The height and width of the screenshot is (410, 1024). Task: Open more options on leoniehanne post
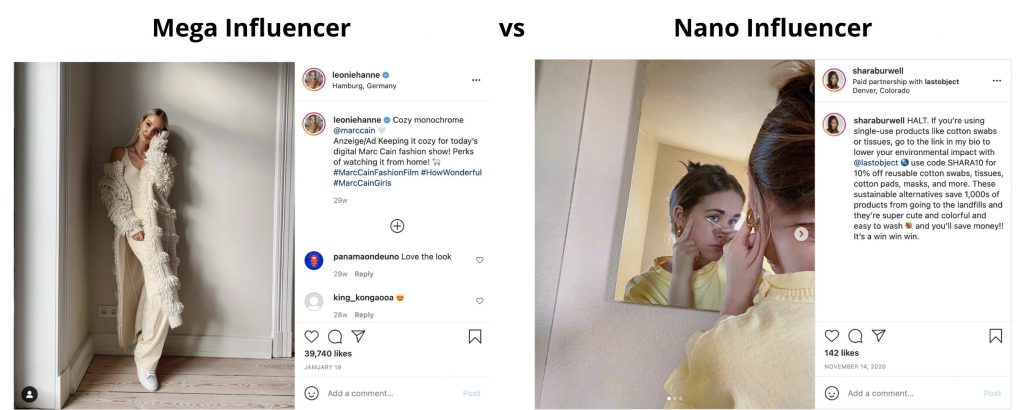point(476,80)
